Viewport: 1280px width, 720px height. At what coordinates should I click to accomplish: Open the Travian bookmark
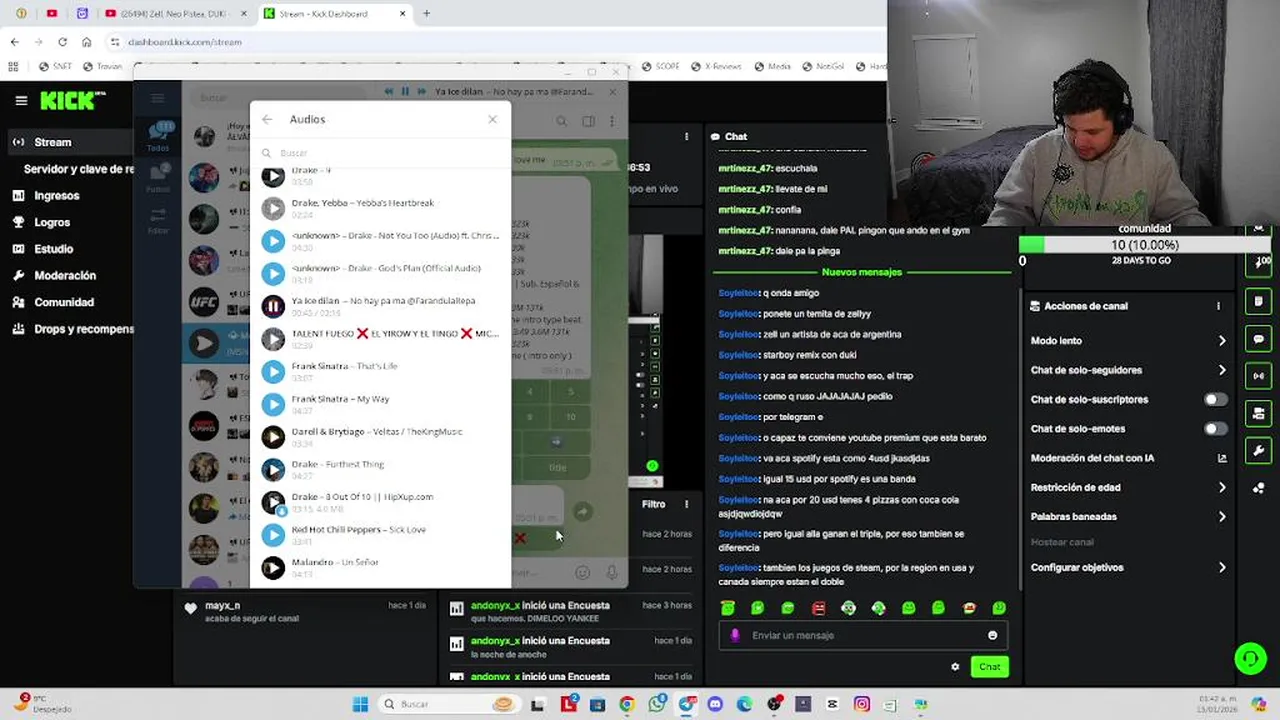tap(102, 66)
